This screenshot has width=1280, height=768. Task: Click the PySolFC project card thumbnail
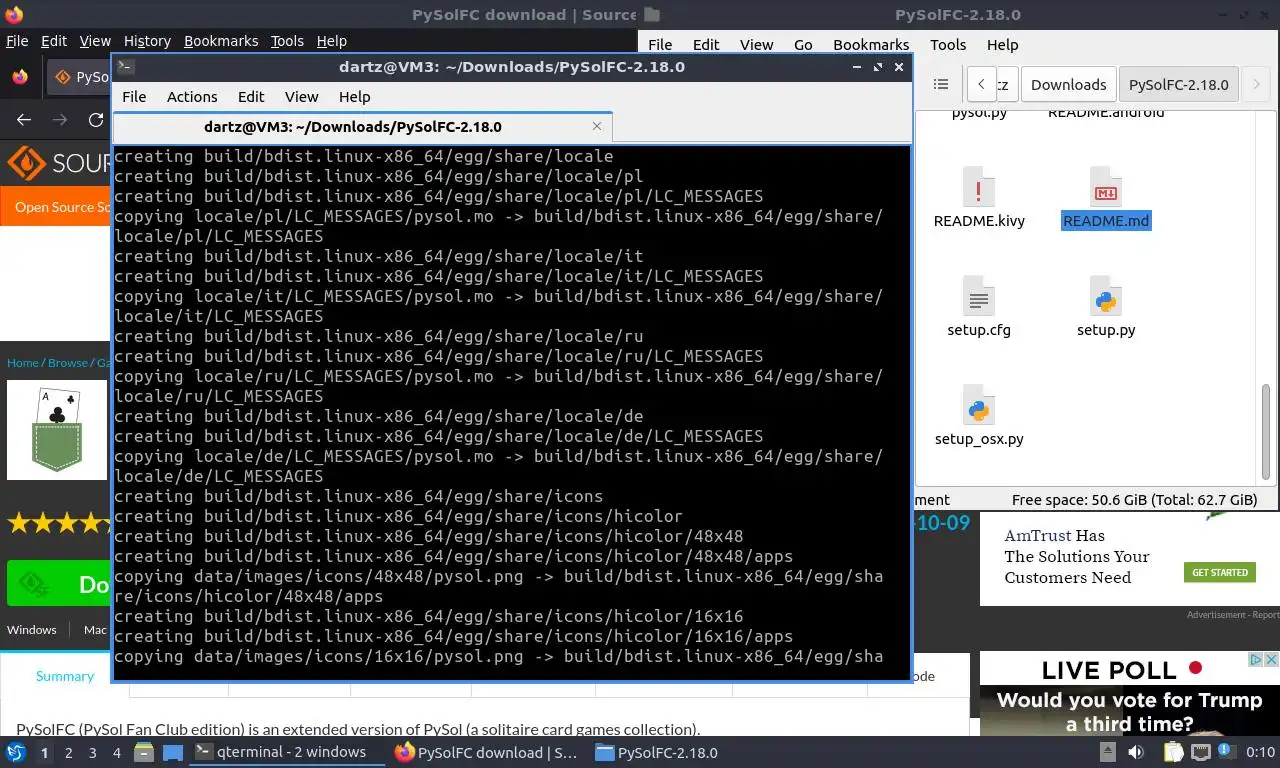(57, 429)
